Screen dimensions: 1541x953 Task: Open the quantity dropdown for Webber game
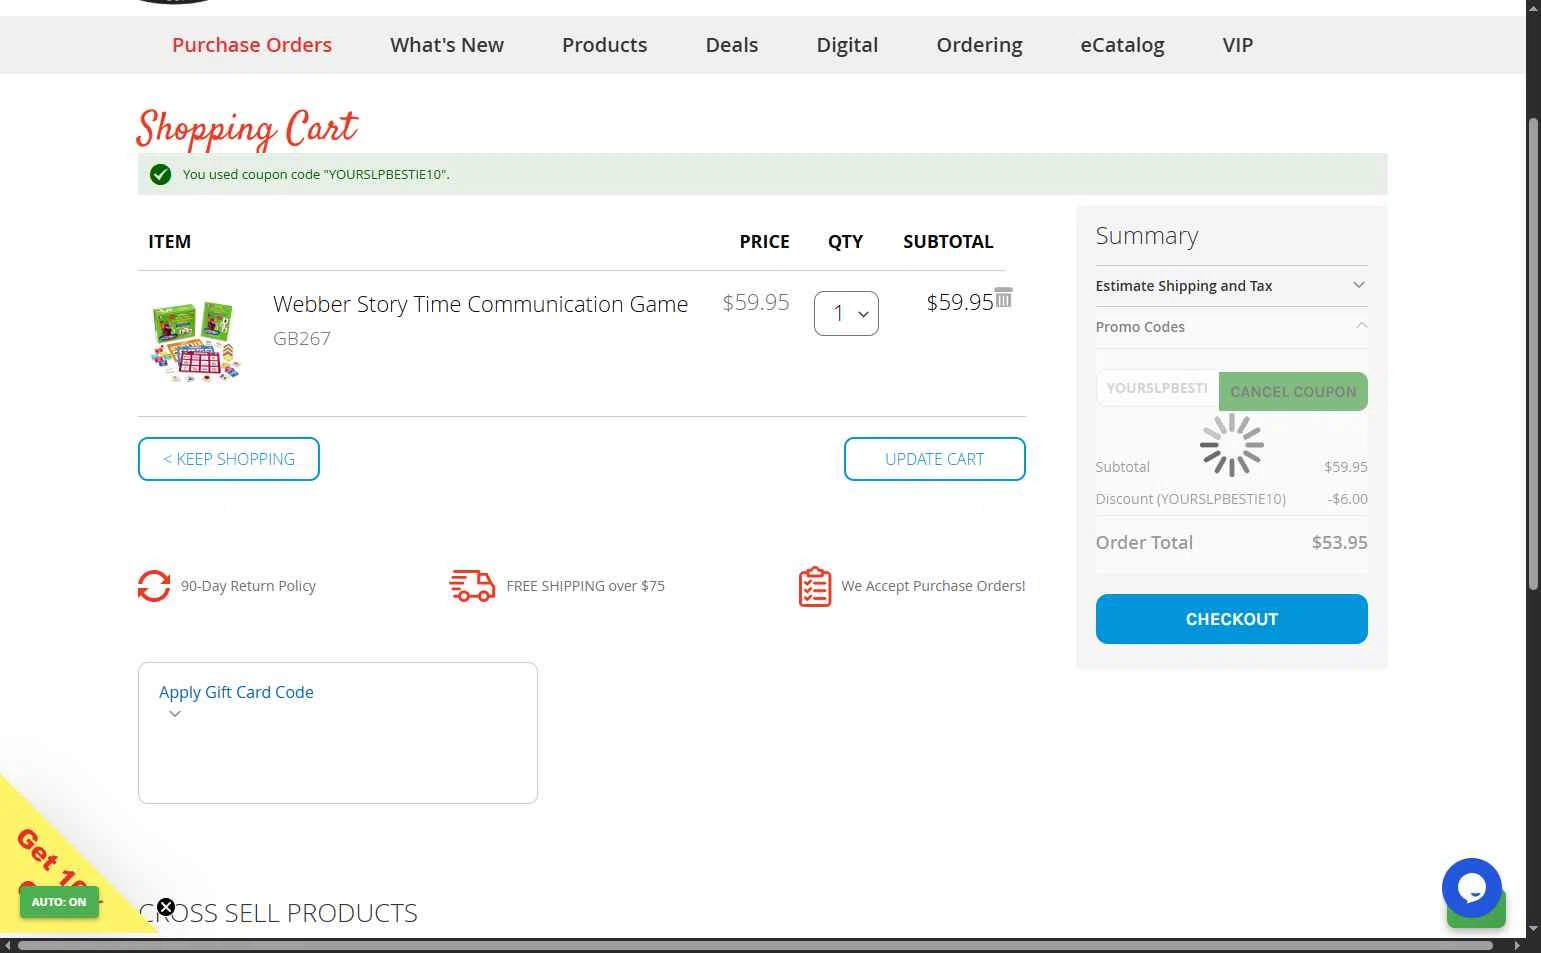click(846, 314)
